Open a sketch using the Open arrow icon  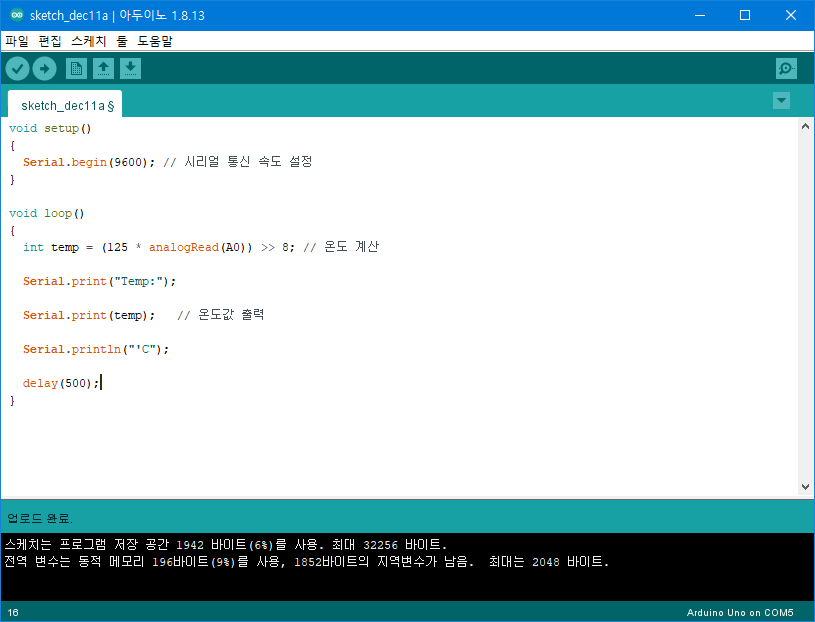click(x=103, y=69)
